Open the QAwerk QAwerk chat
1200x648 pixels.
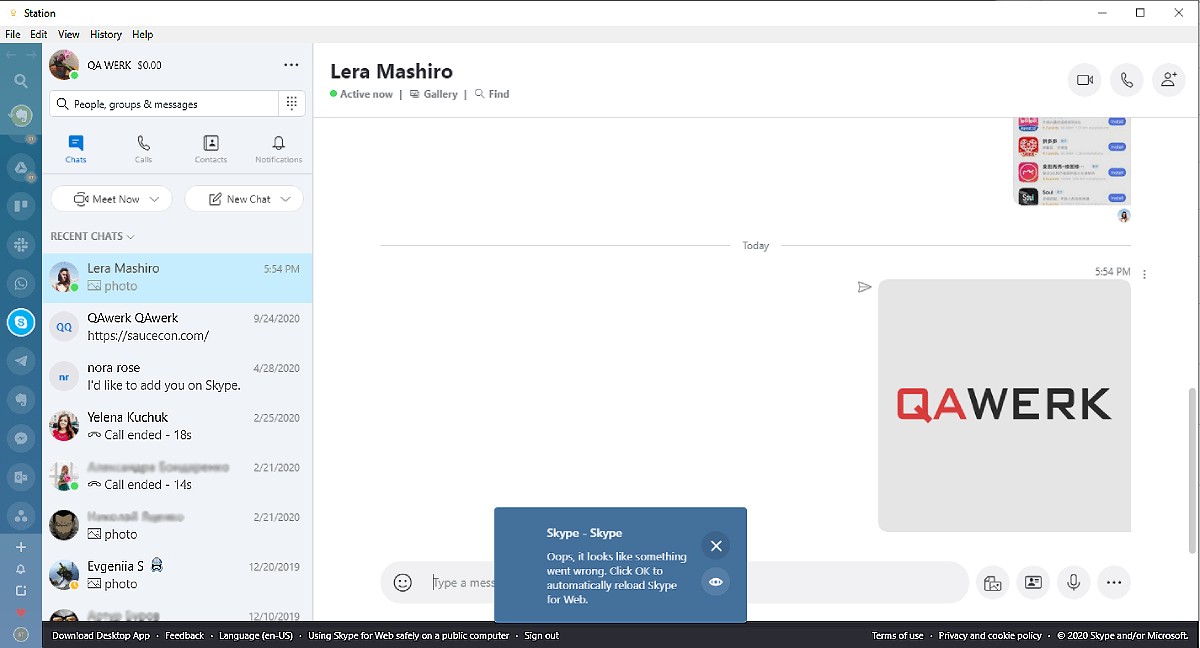pos(177,327)
